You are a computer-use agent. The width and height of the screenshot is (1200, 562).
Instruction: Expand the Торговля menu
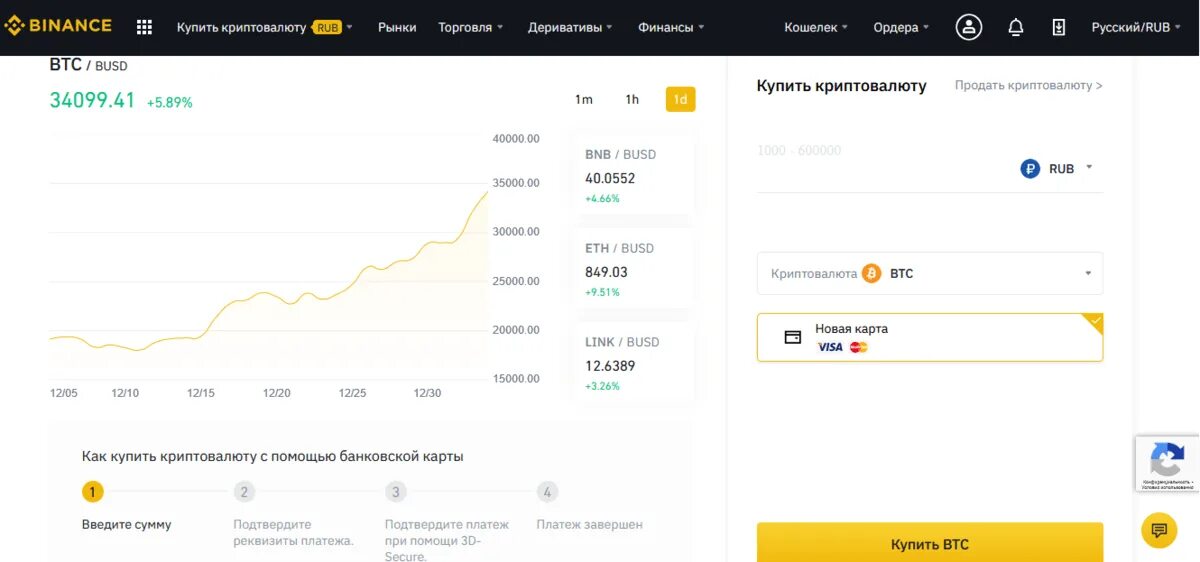[x=471, y=27]
